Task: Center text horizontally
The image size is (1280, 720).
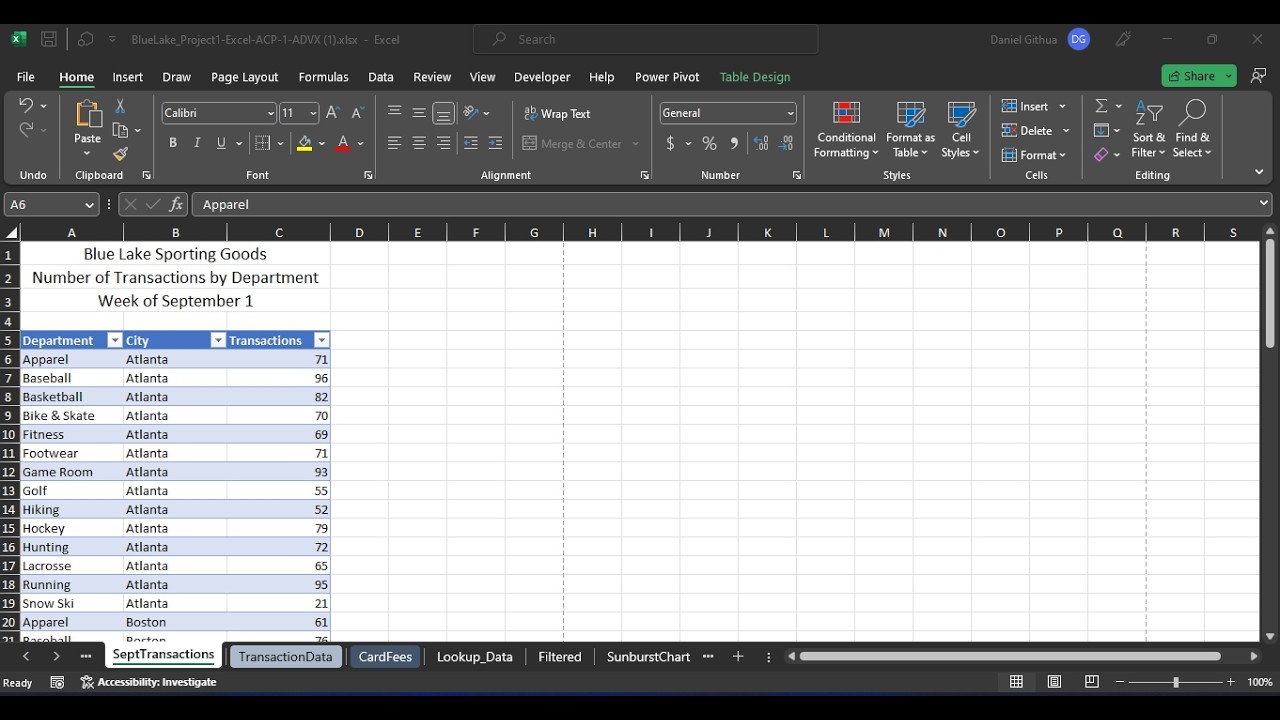Action: click(419, 143)
